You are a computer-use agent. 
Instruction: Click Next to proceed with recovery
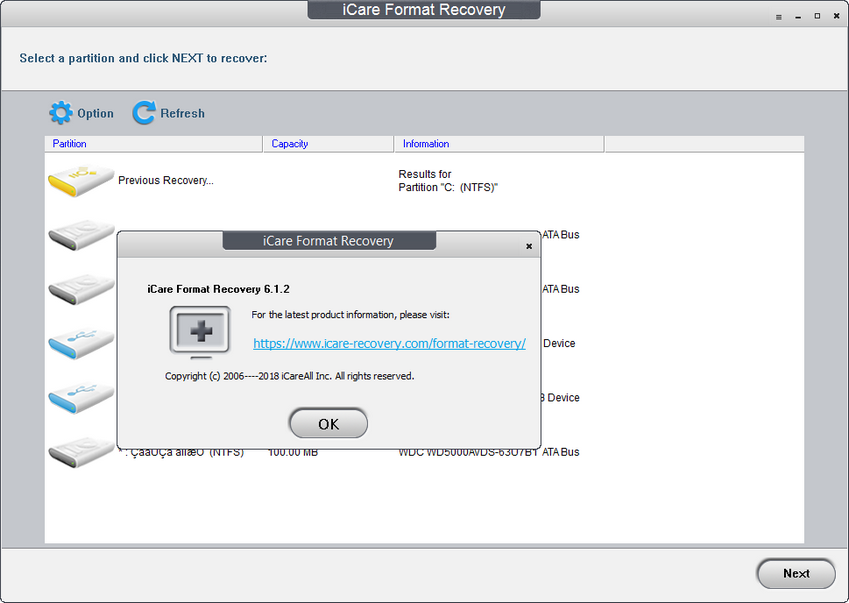point(796,573)
